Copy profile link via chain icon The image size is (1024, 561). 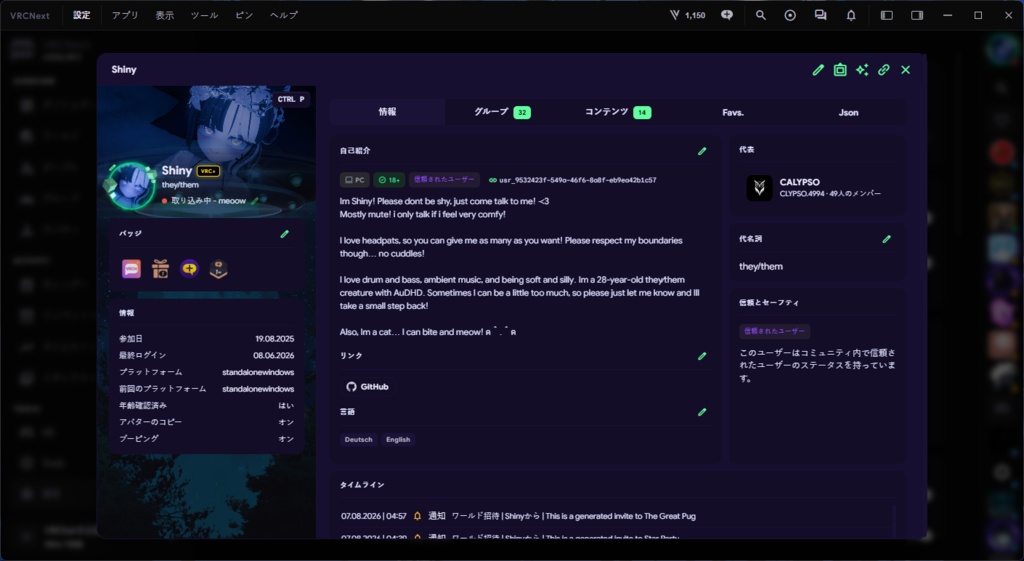(x=884, y=70)
